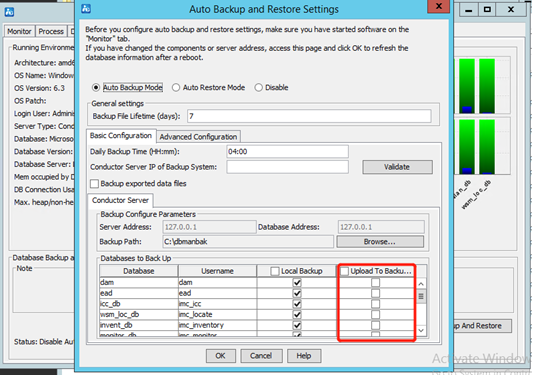Click the Cancel button

click(261, 356)
